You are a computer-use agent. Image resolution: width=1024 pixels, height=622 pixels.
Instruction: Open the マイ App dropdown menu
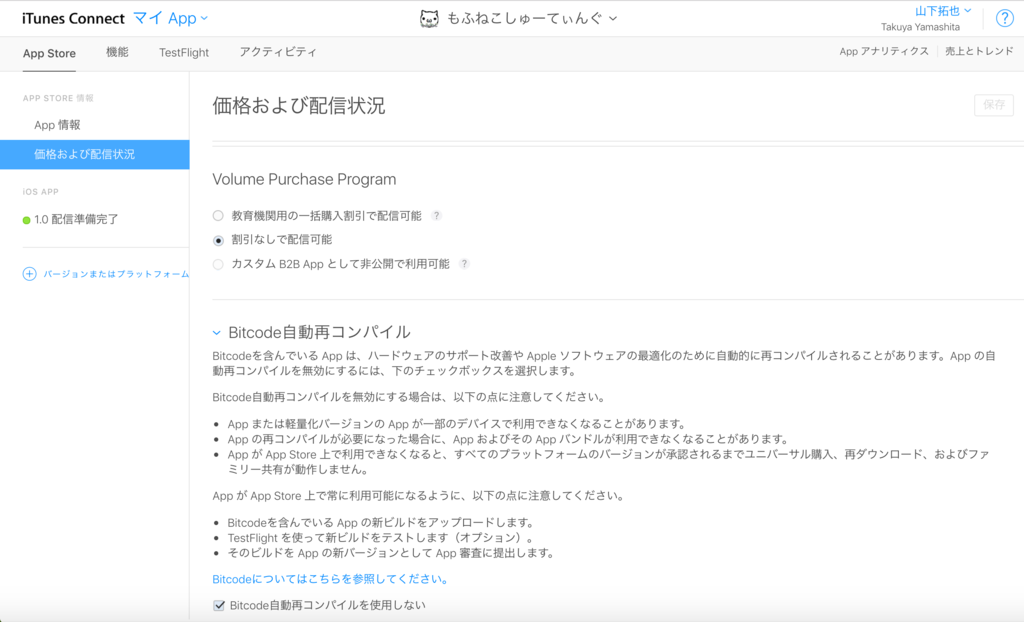(x=170, y=18)
